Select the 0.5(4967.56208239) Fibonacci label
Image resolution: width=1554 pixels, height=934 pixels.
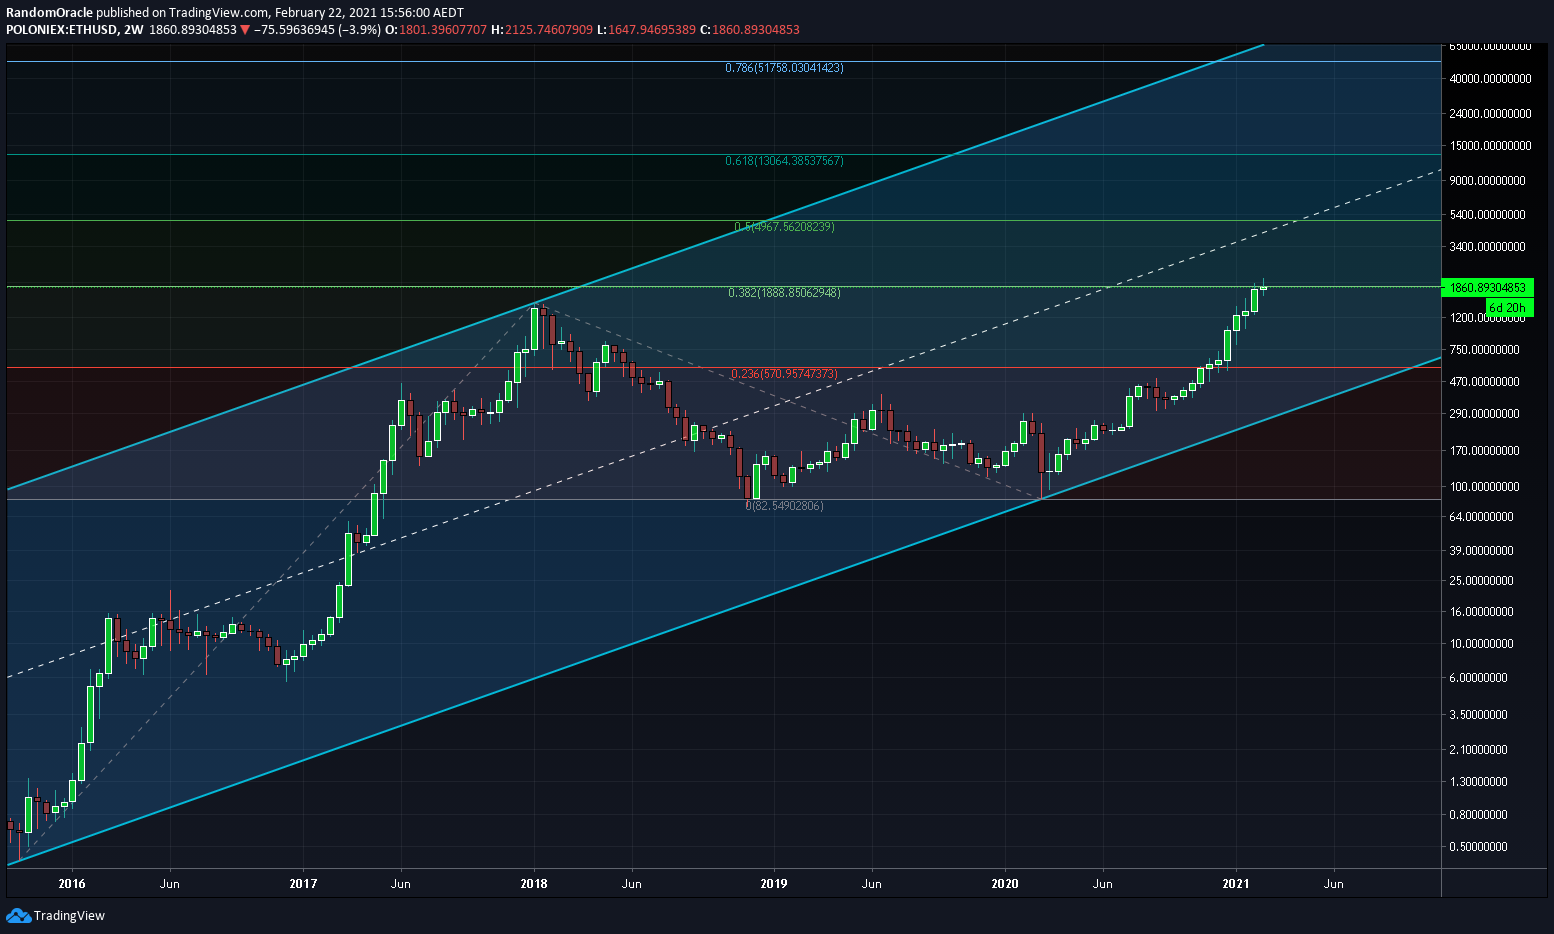coord(784,227)
